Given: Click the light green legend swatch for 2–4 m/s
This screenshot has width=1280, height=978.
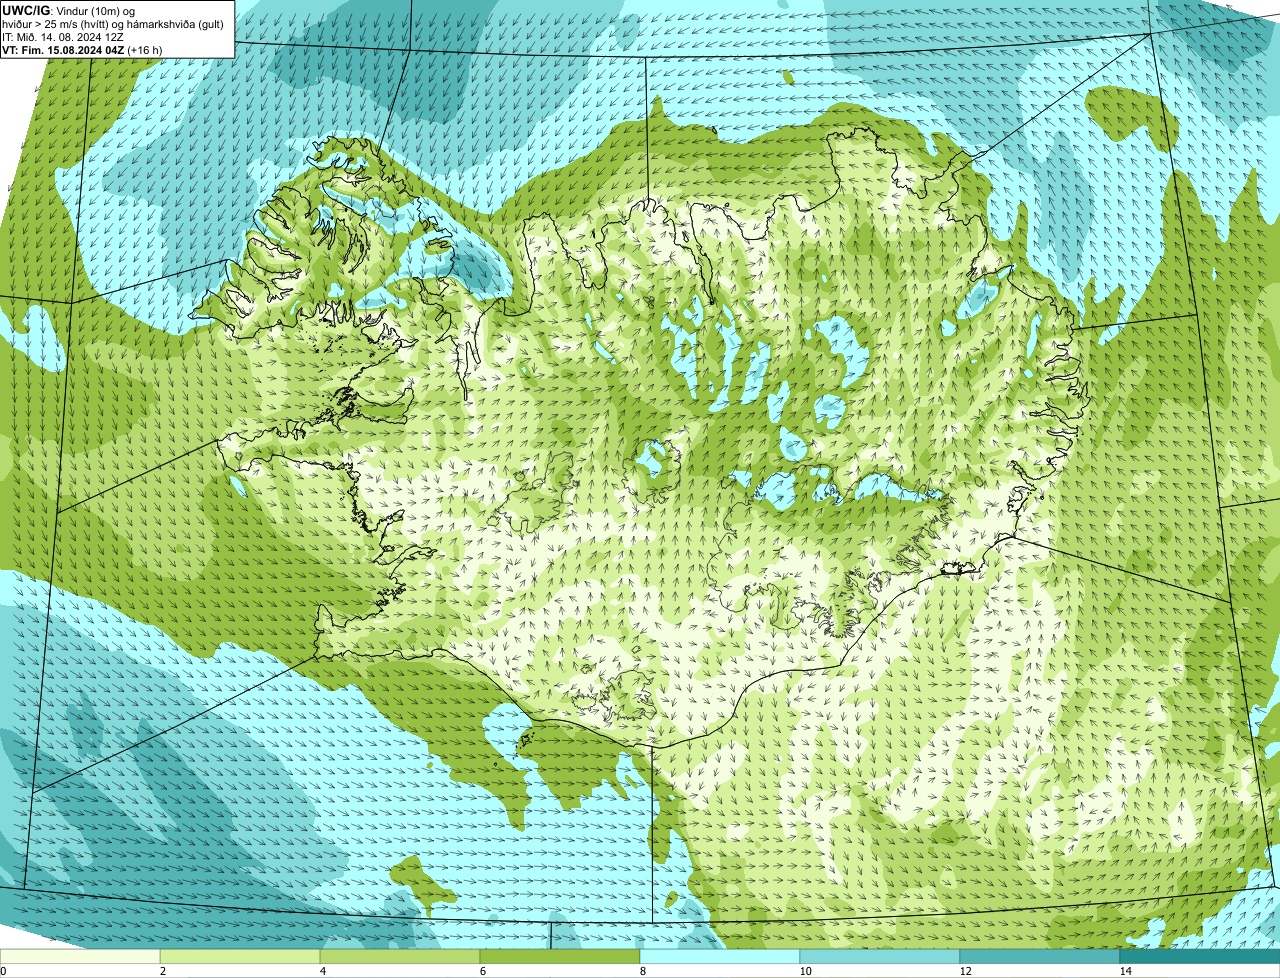Looking at the screenshot, I should pos(240,956).
